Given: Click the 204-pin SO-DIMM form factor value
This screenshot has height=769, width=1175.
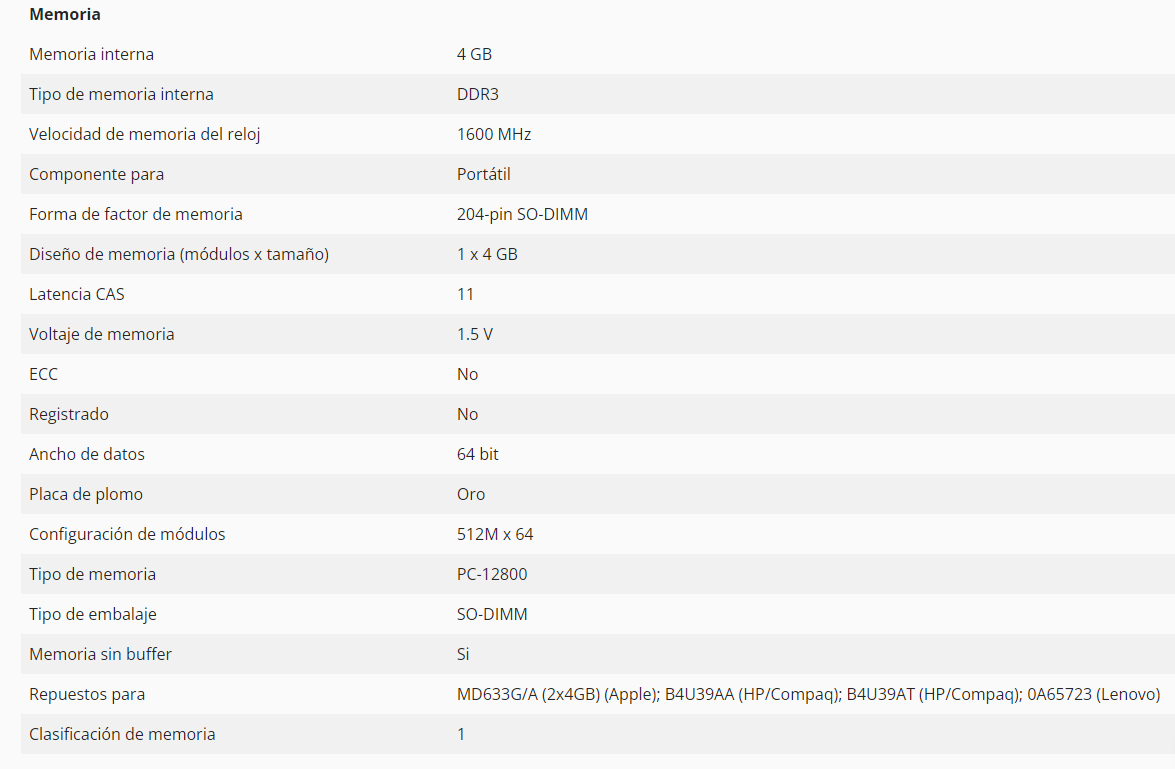Looking at the screenshot, I should click(522, 214).
